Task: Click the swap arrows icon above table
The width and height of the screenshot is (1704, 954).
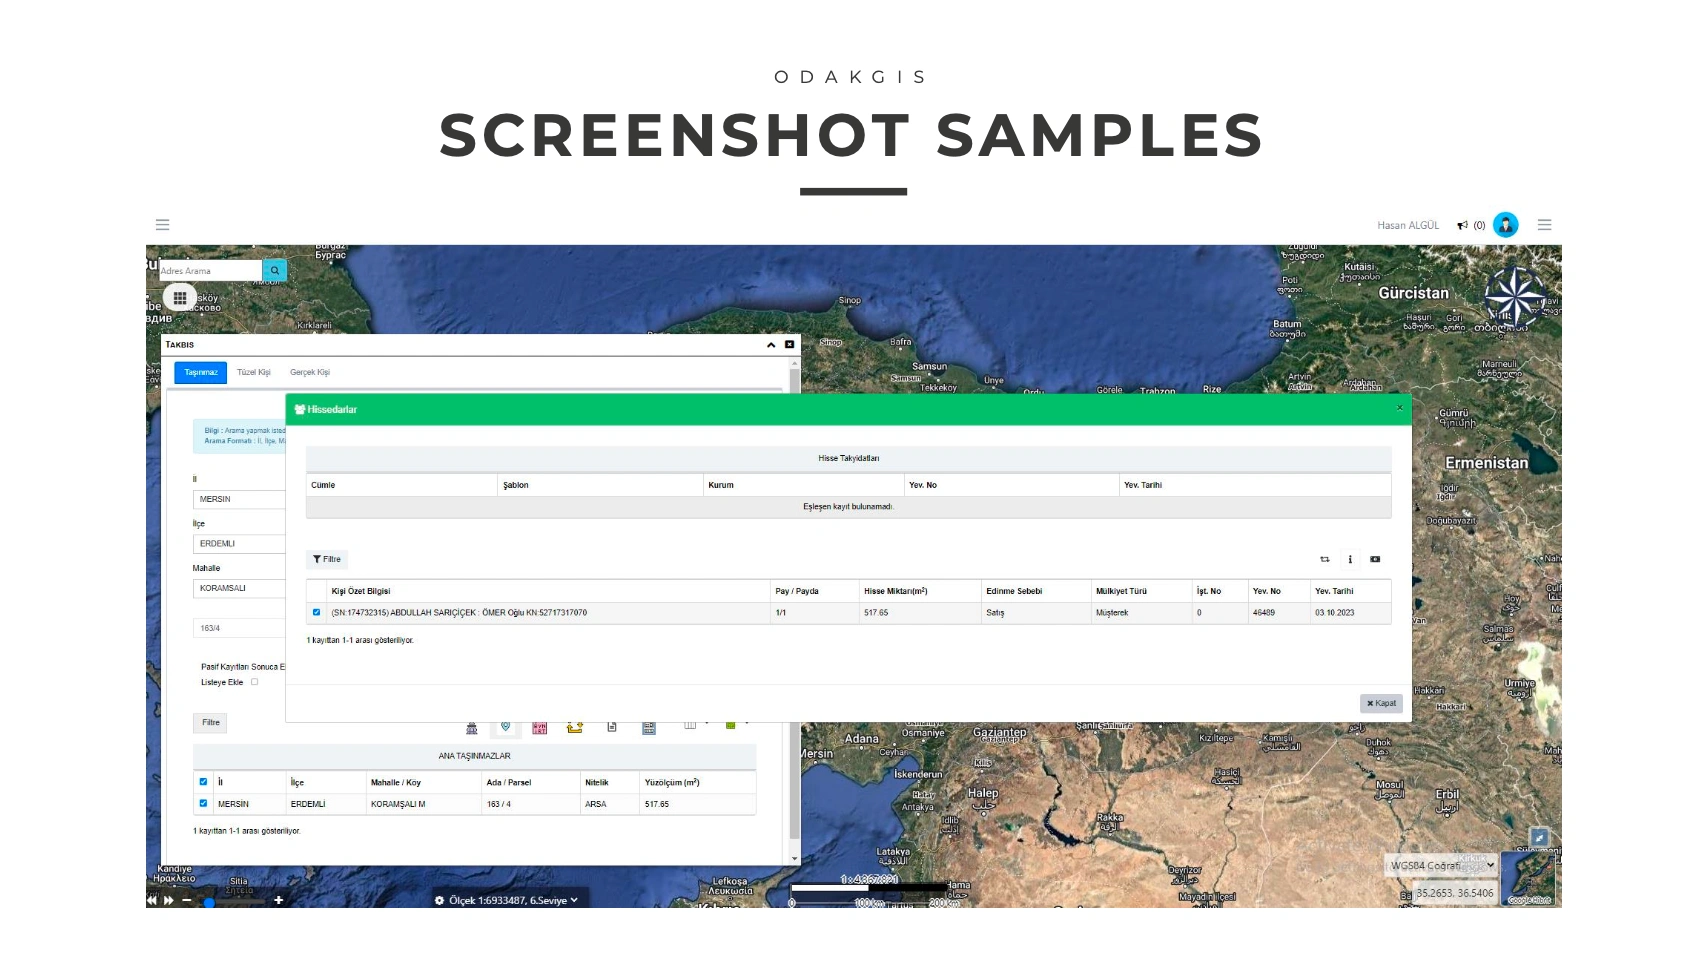Action: (x=1325, y=560)
